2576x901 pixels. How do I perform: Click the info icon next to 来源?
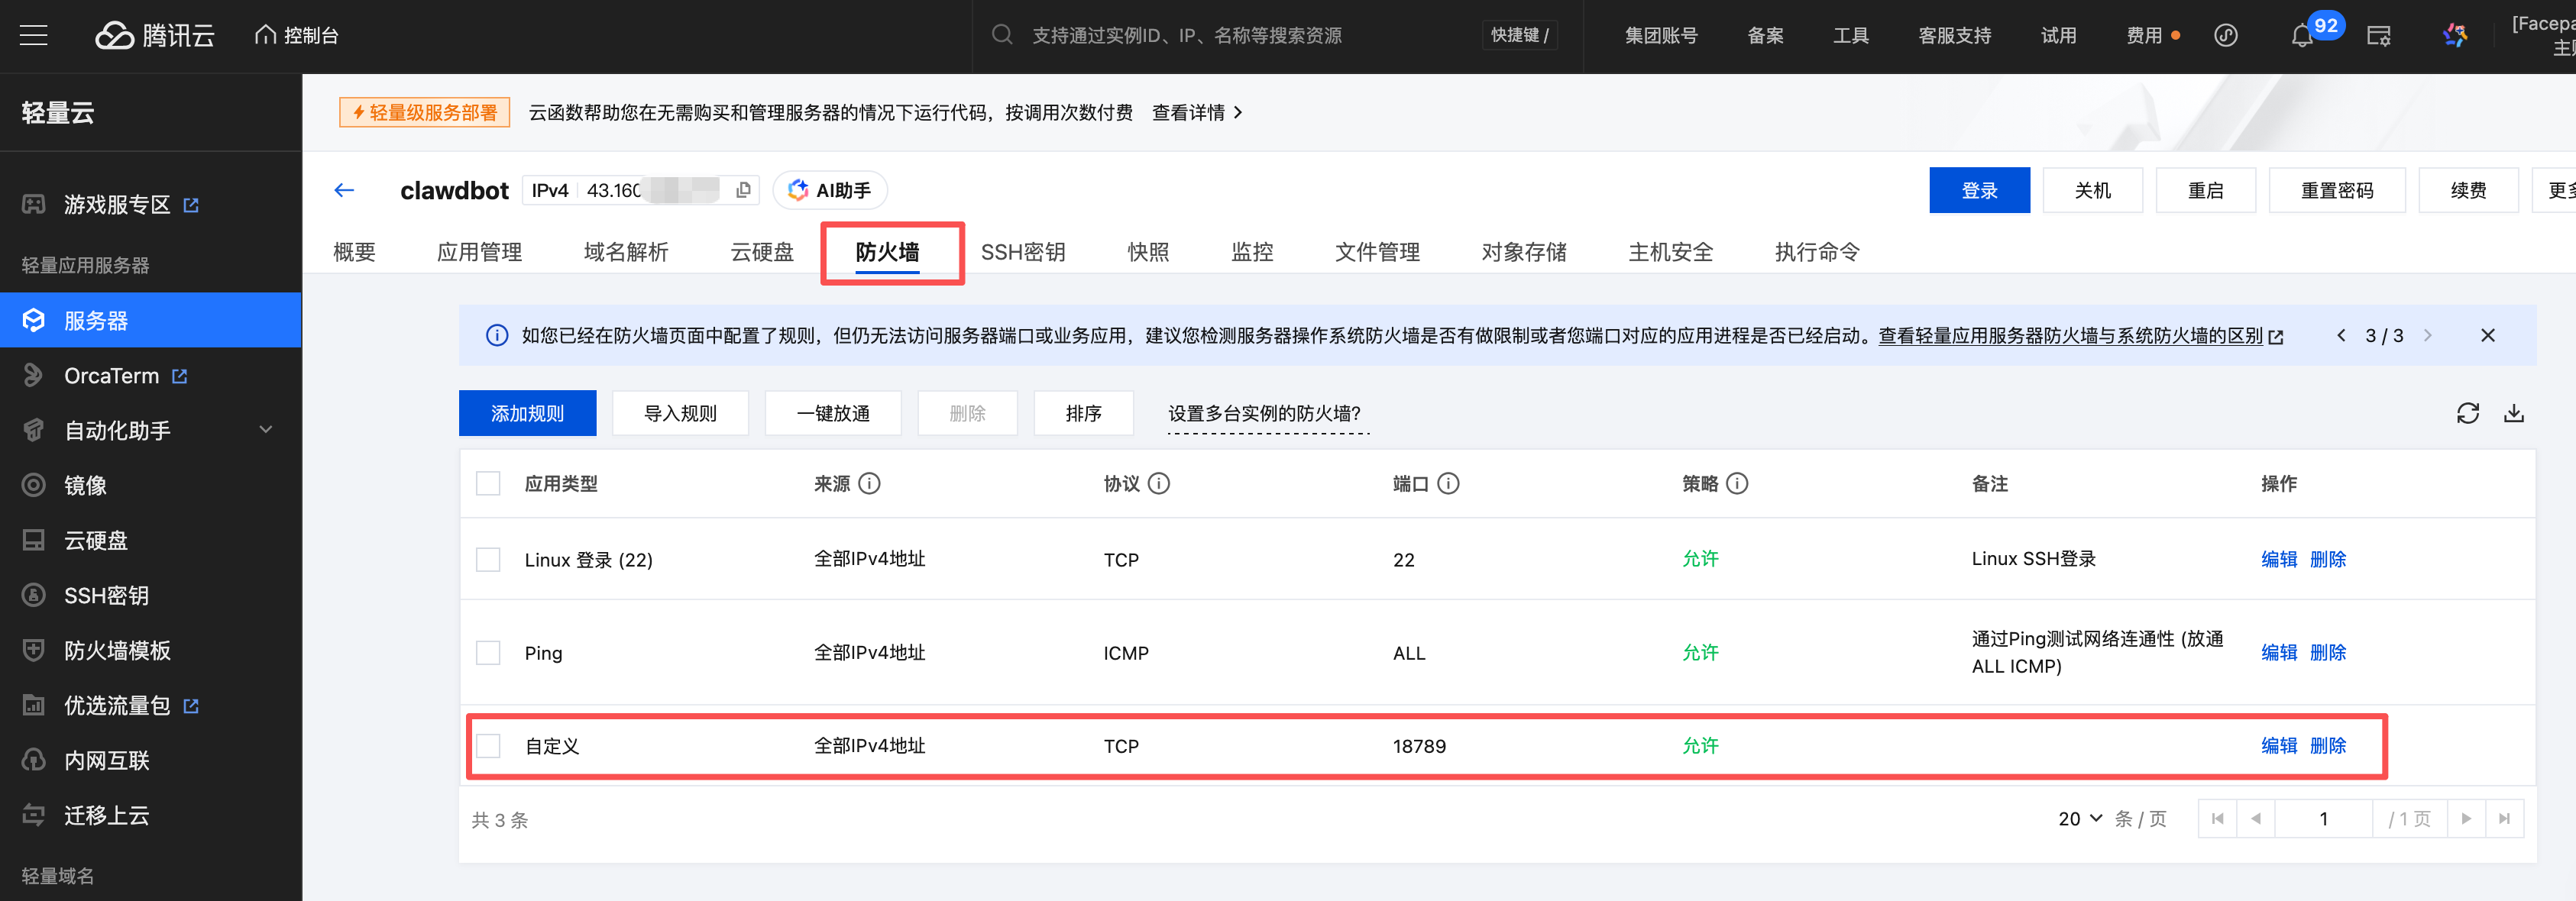click(x=870, y=484)
